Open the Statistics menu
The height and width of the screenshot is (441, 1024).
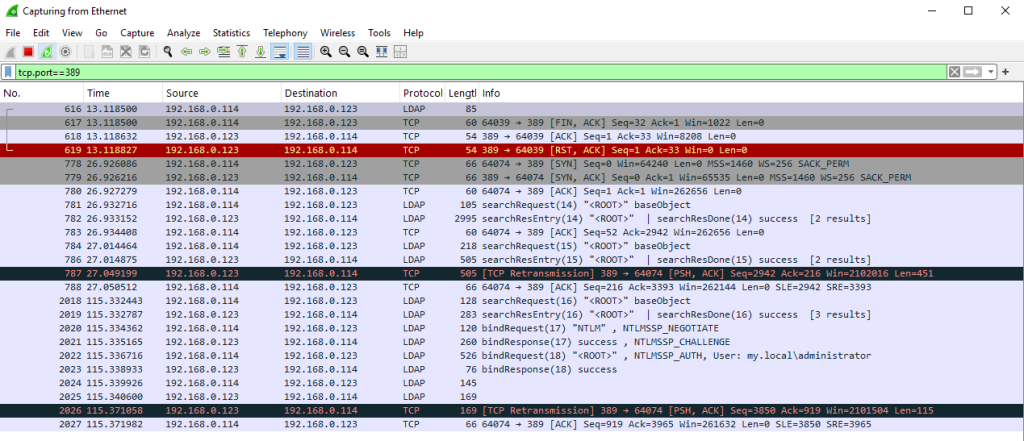(231, 33)
